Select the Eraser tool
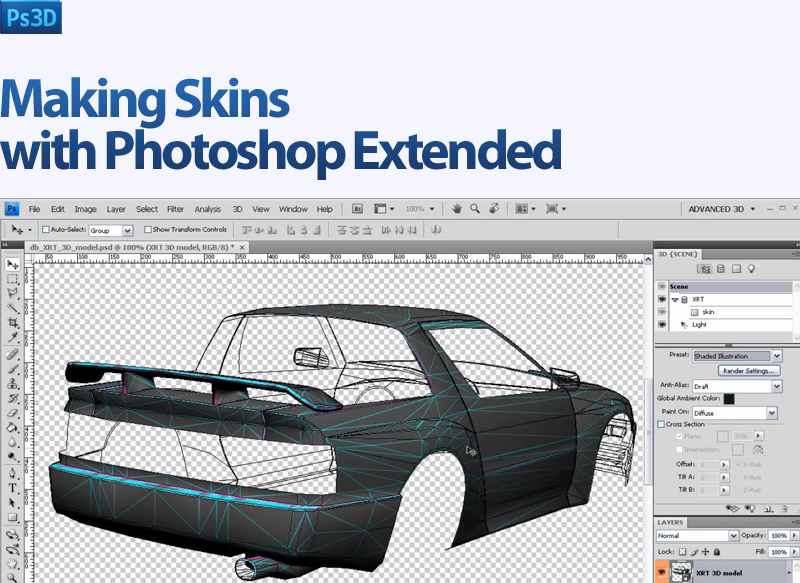800x583 pixels. click(13, 413)
